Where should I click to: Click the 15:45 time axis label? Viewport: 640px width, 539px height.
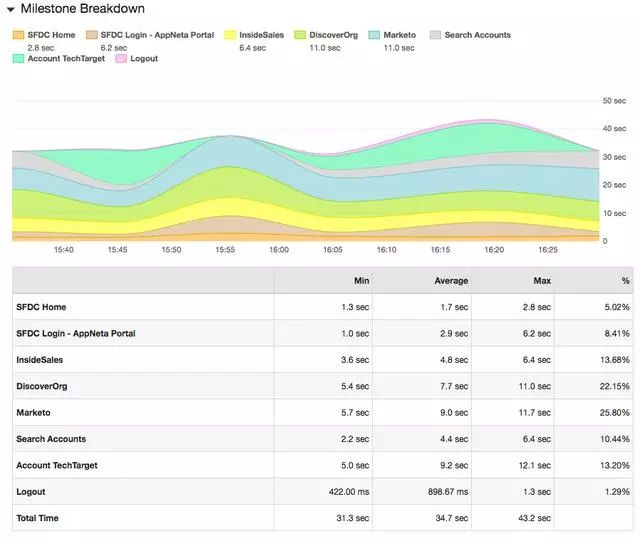tap(118, 250)
